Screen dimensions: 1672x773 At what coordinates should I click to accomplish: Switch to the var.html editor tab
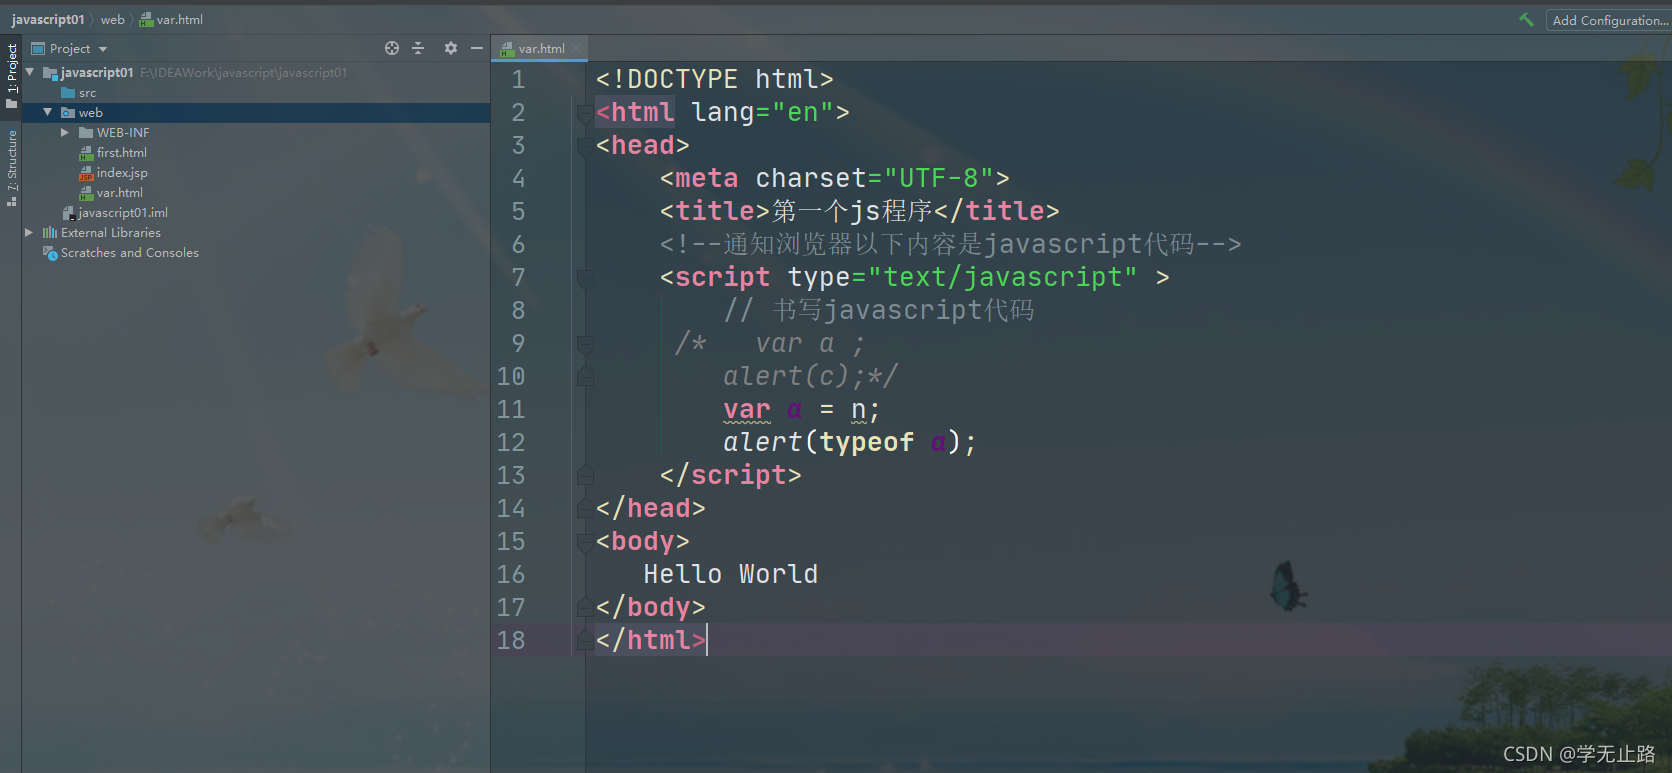pyautogui.click(x=541, y=48)
